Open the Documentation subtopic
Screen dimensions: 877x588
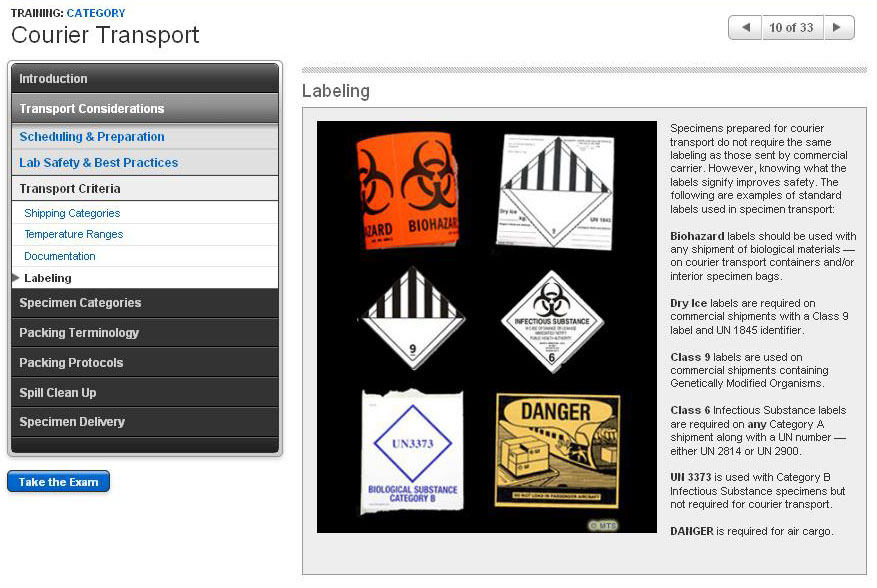click(x=60, y=256)
